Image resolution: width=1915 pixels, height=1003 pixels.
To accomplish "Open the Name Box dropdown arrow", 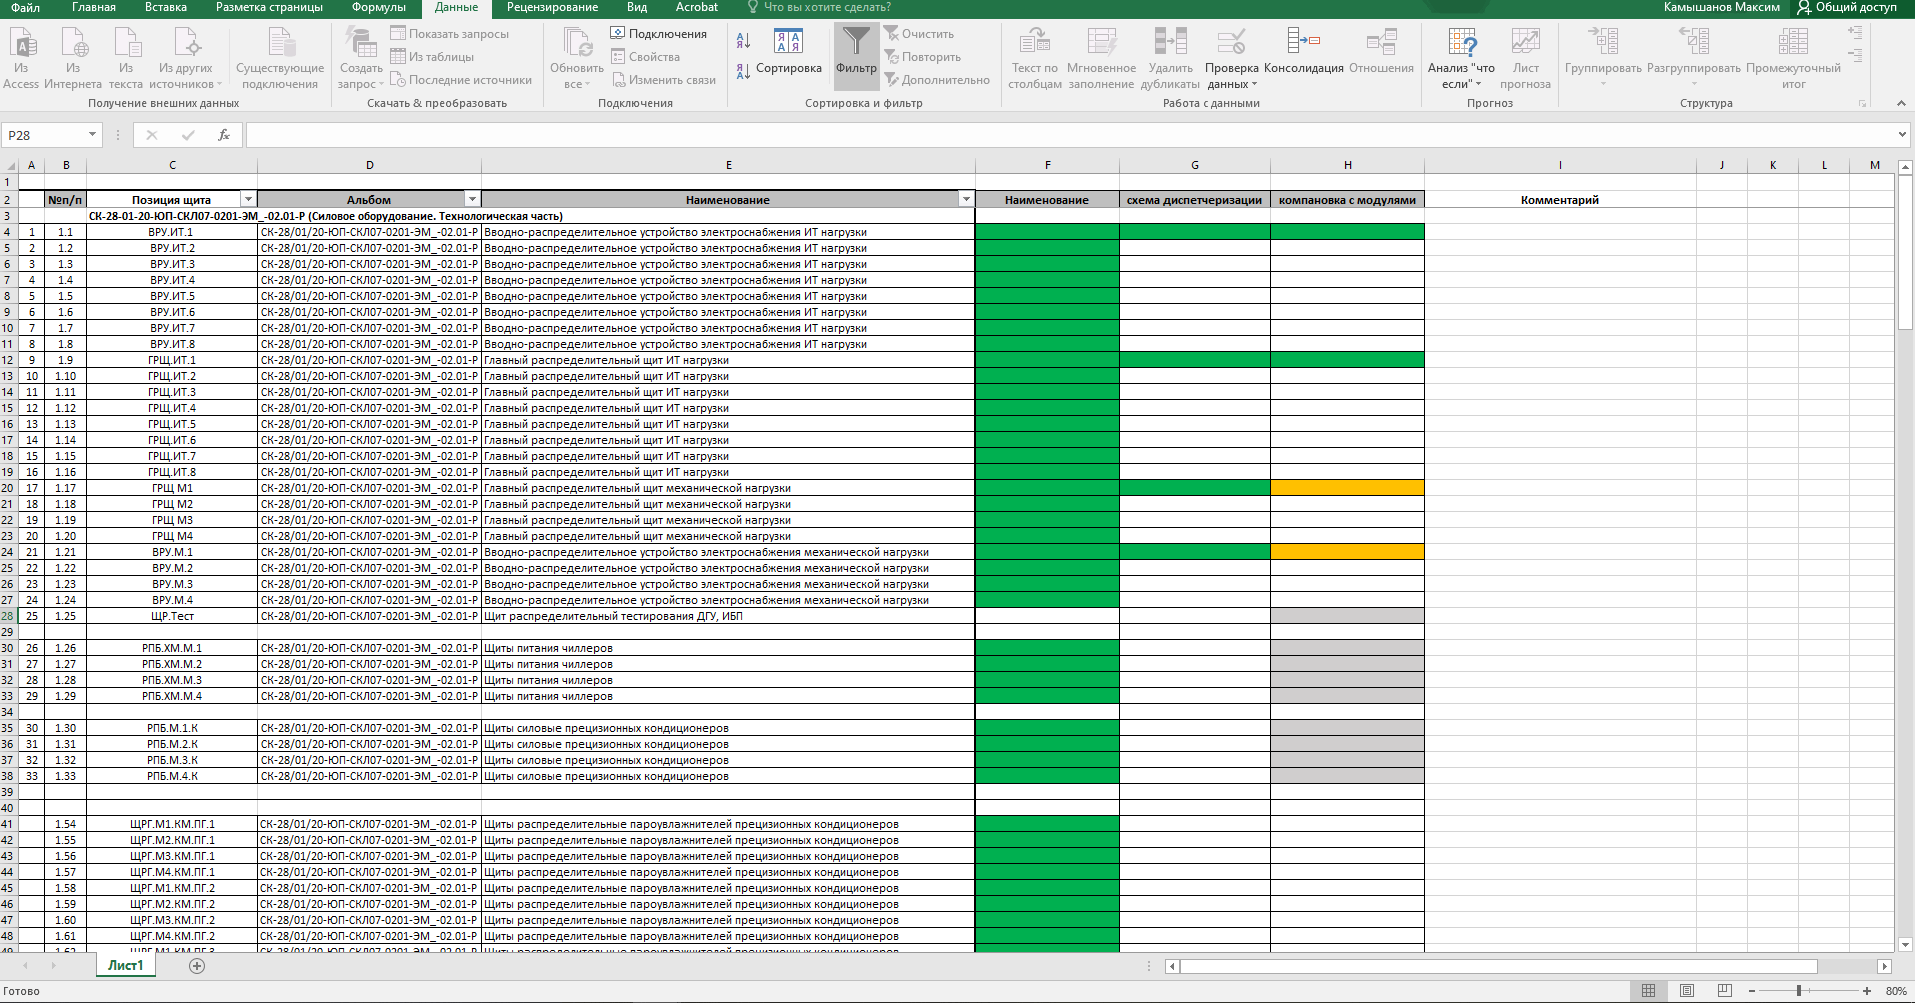I will (x=92, y=135).
